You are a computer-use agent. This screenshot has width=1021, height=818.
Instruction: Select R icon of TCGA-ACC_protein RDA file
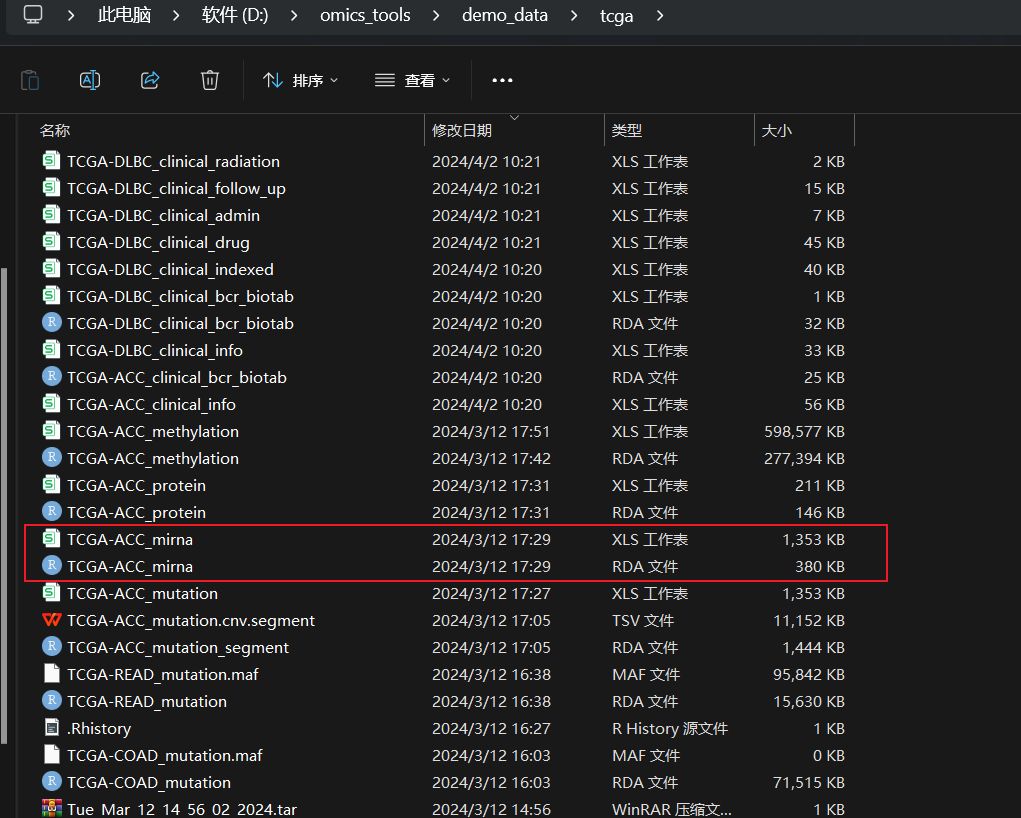click(51, 512)
